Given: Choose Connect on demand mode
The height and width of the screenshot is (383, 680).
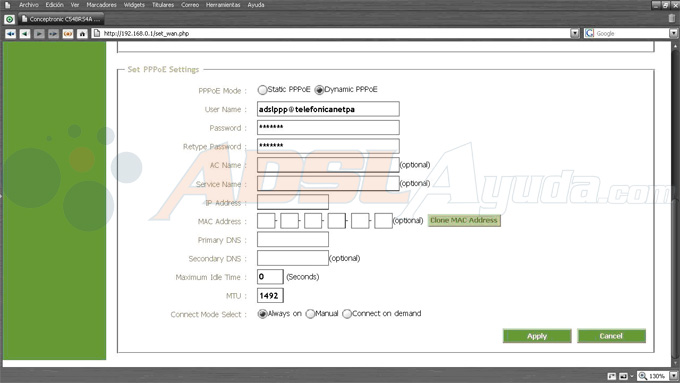Looking at the screenshot, I should click(x=347, y=314).
